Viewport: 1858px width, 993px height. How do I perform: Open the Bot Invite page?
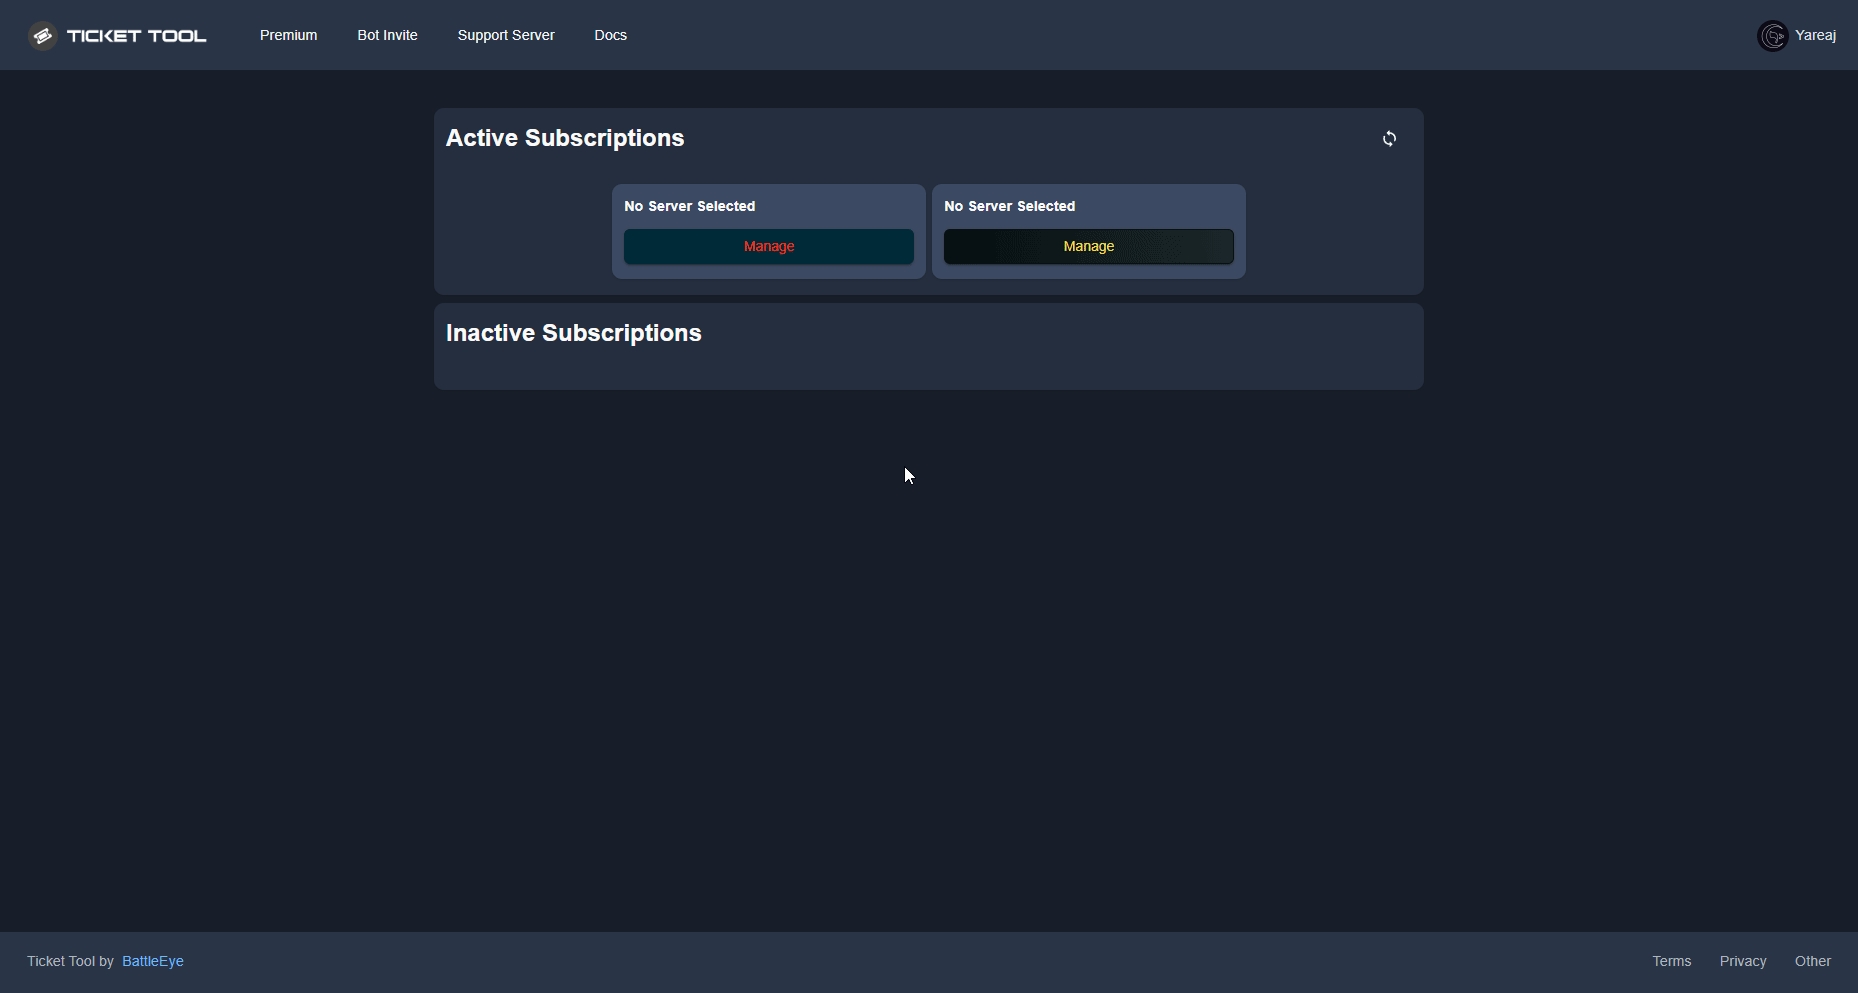tap(387, 35)
